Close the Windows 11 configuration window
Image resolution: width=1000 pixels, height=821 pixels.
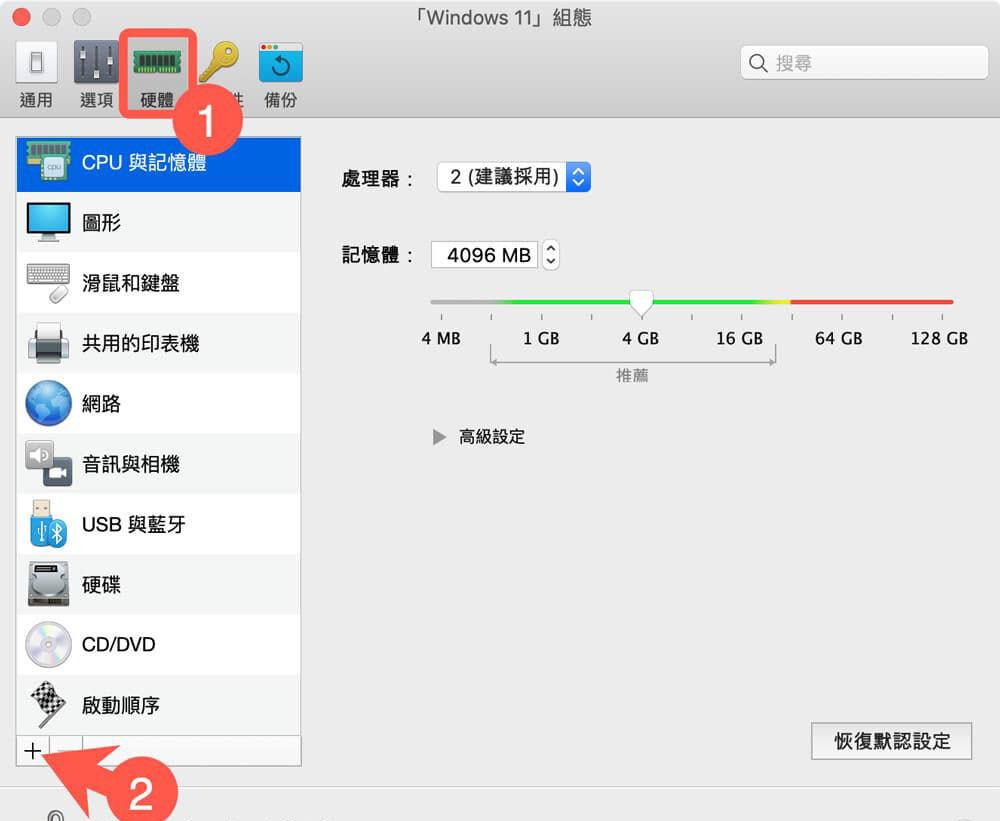click(x=22, y=17)
